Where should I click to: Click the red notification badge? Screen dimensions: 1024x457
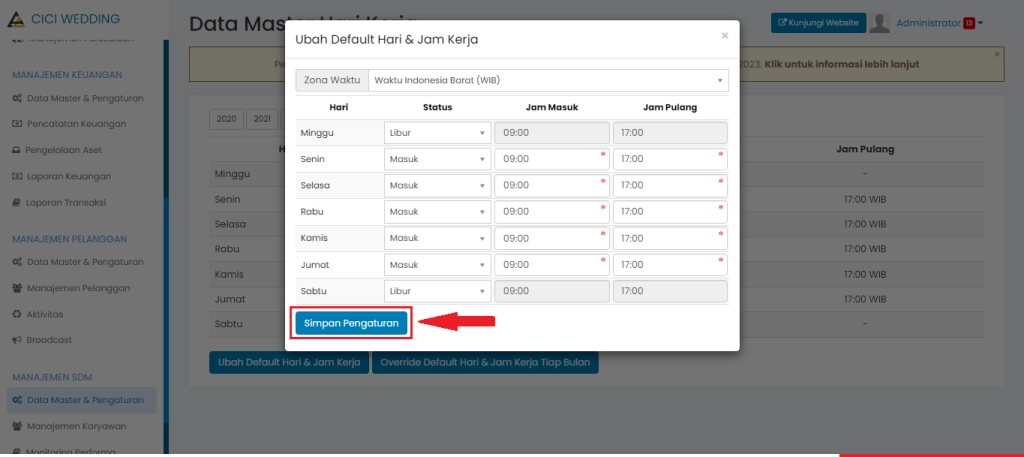click(x=969, y=23)
